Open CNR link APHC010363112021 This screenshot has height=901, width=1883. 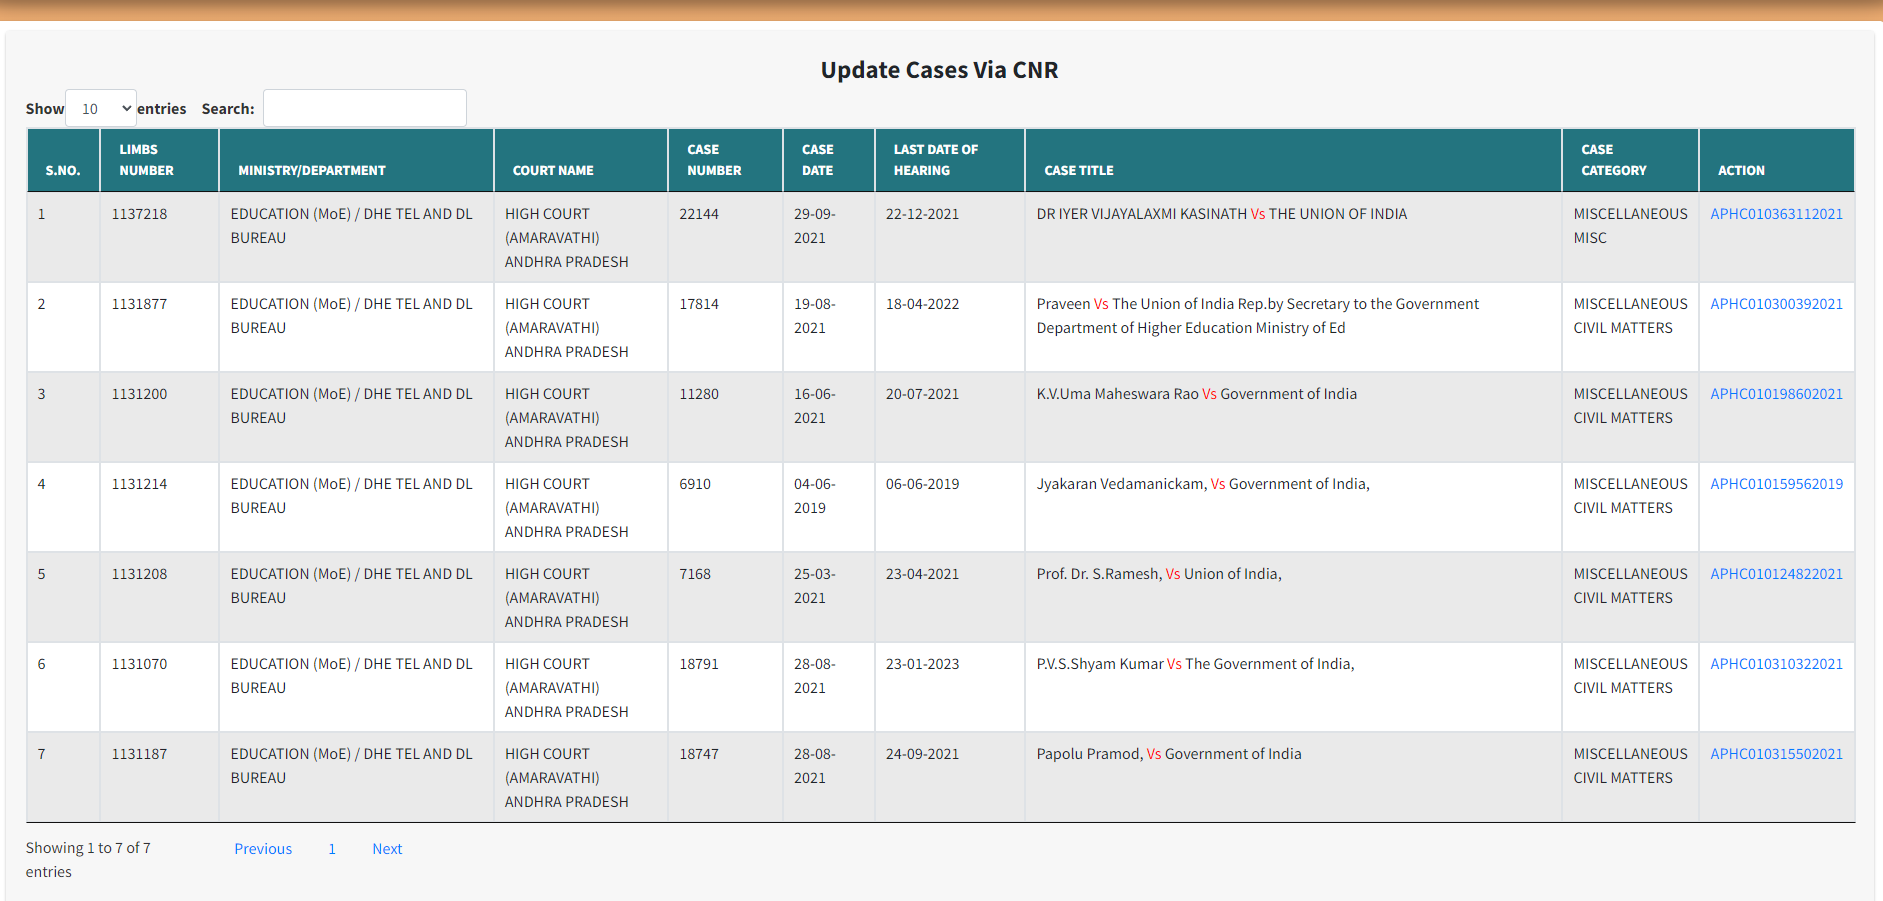1776,214
